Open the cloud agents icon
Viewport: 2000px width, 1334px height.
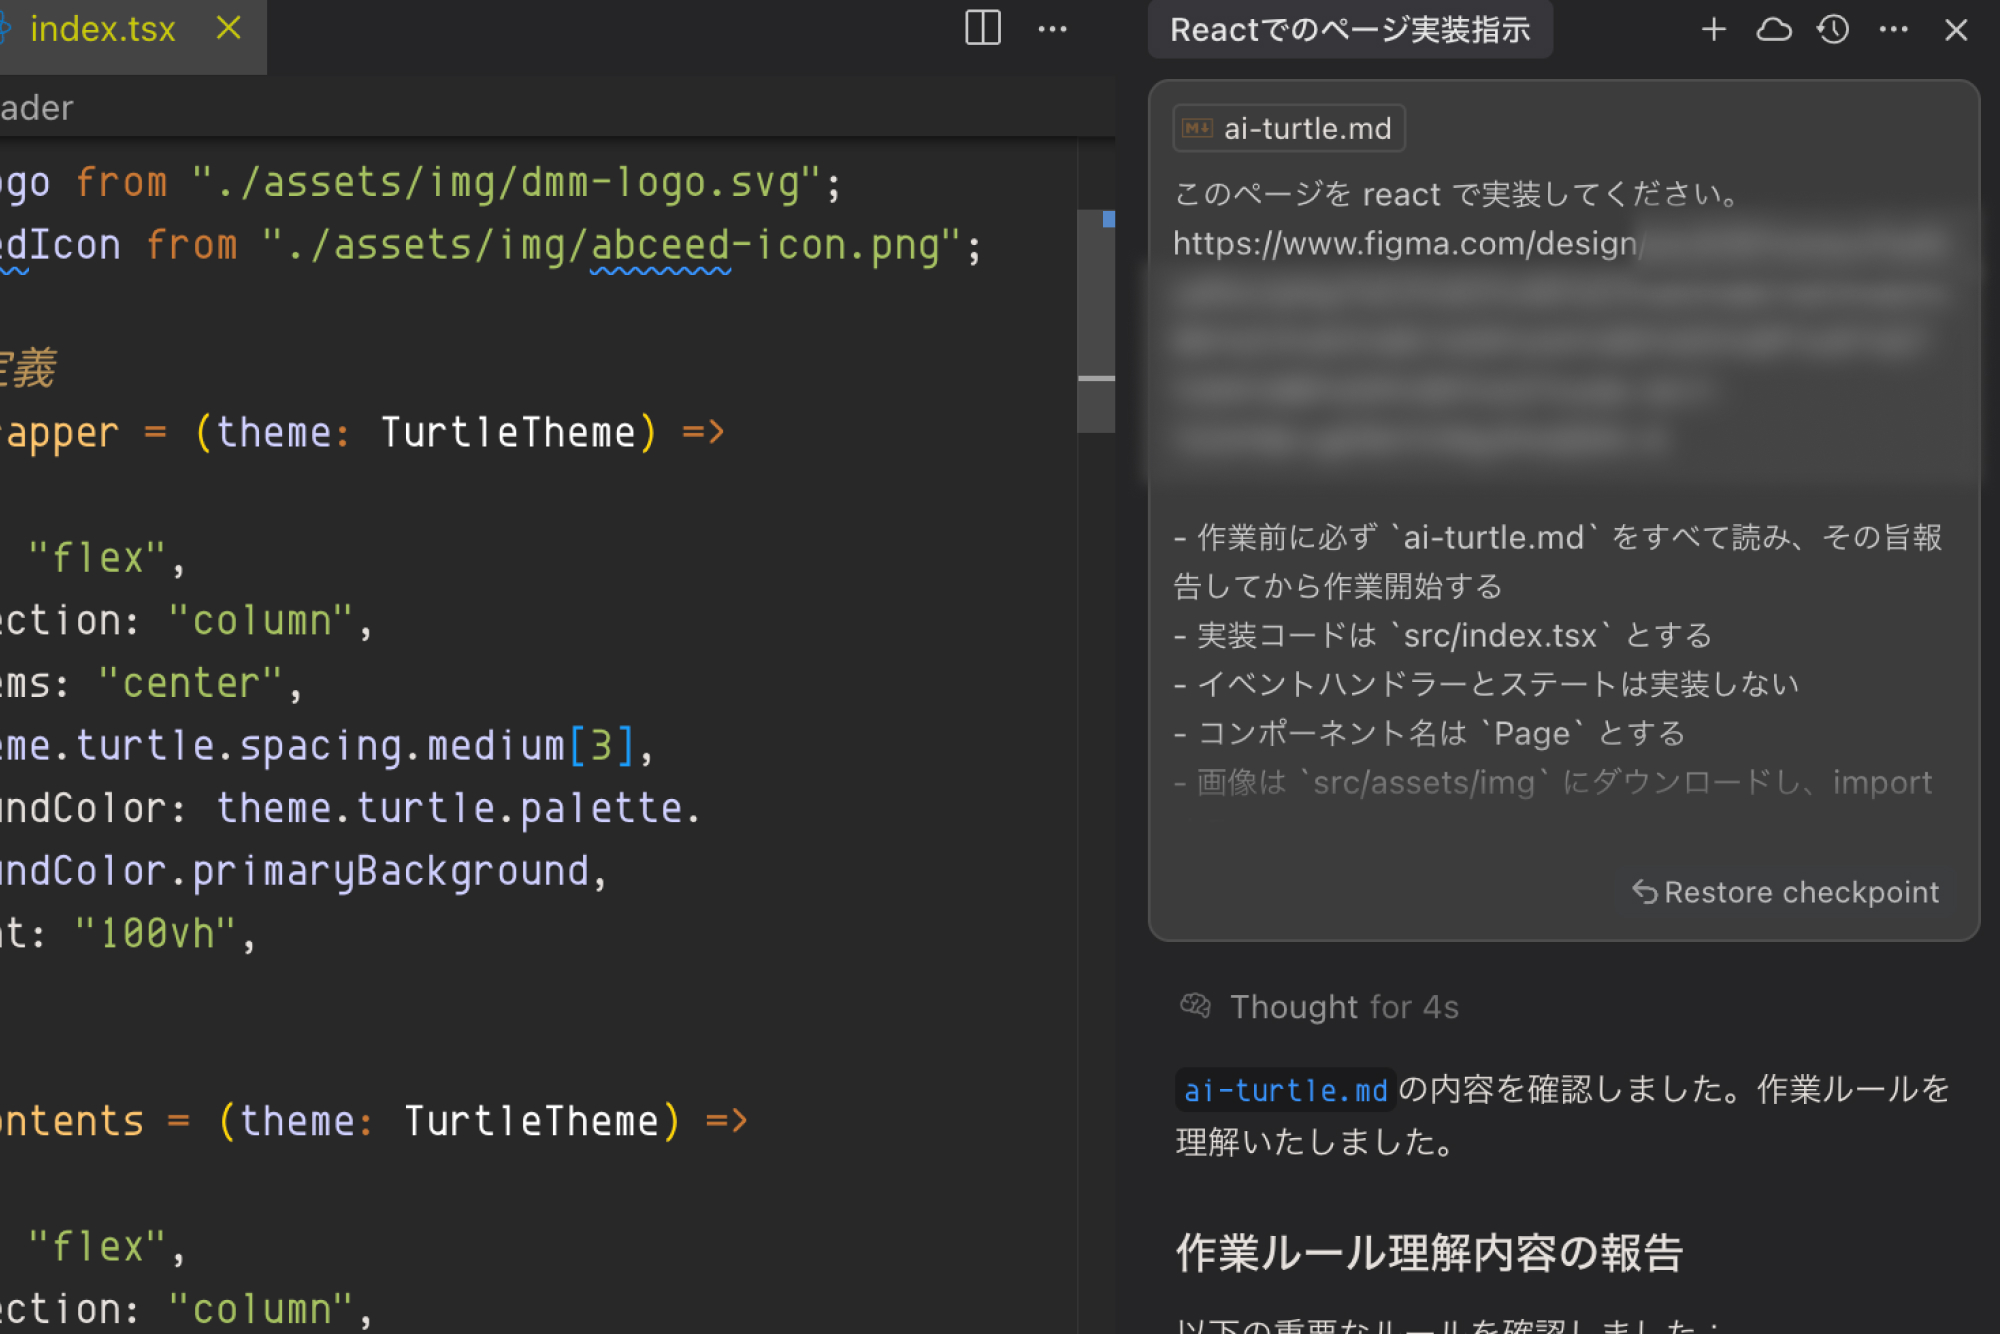pyautogui.click(x=1773, y=29)
